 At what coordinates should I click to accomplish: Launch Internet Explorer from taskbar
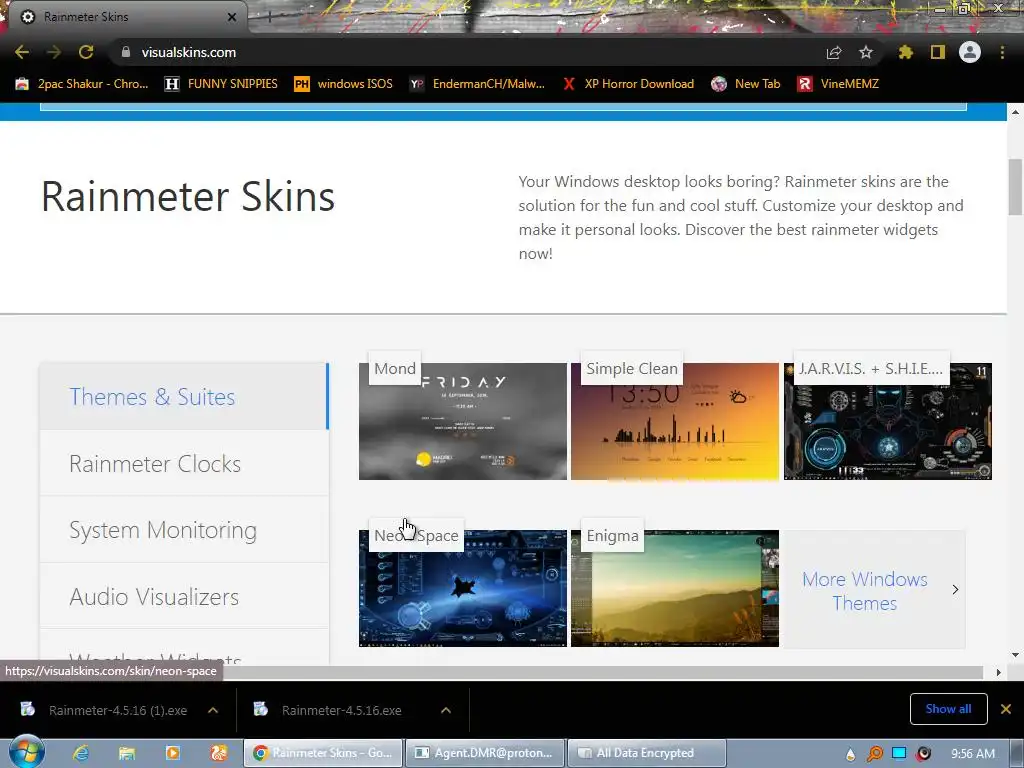pyautogui.click(x=81, y=753)
